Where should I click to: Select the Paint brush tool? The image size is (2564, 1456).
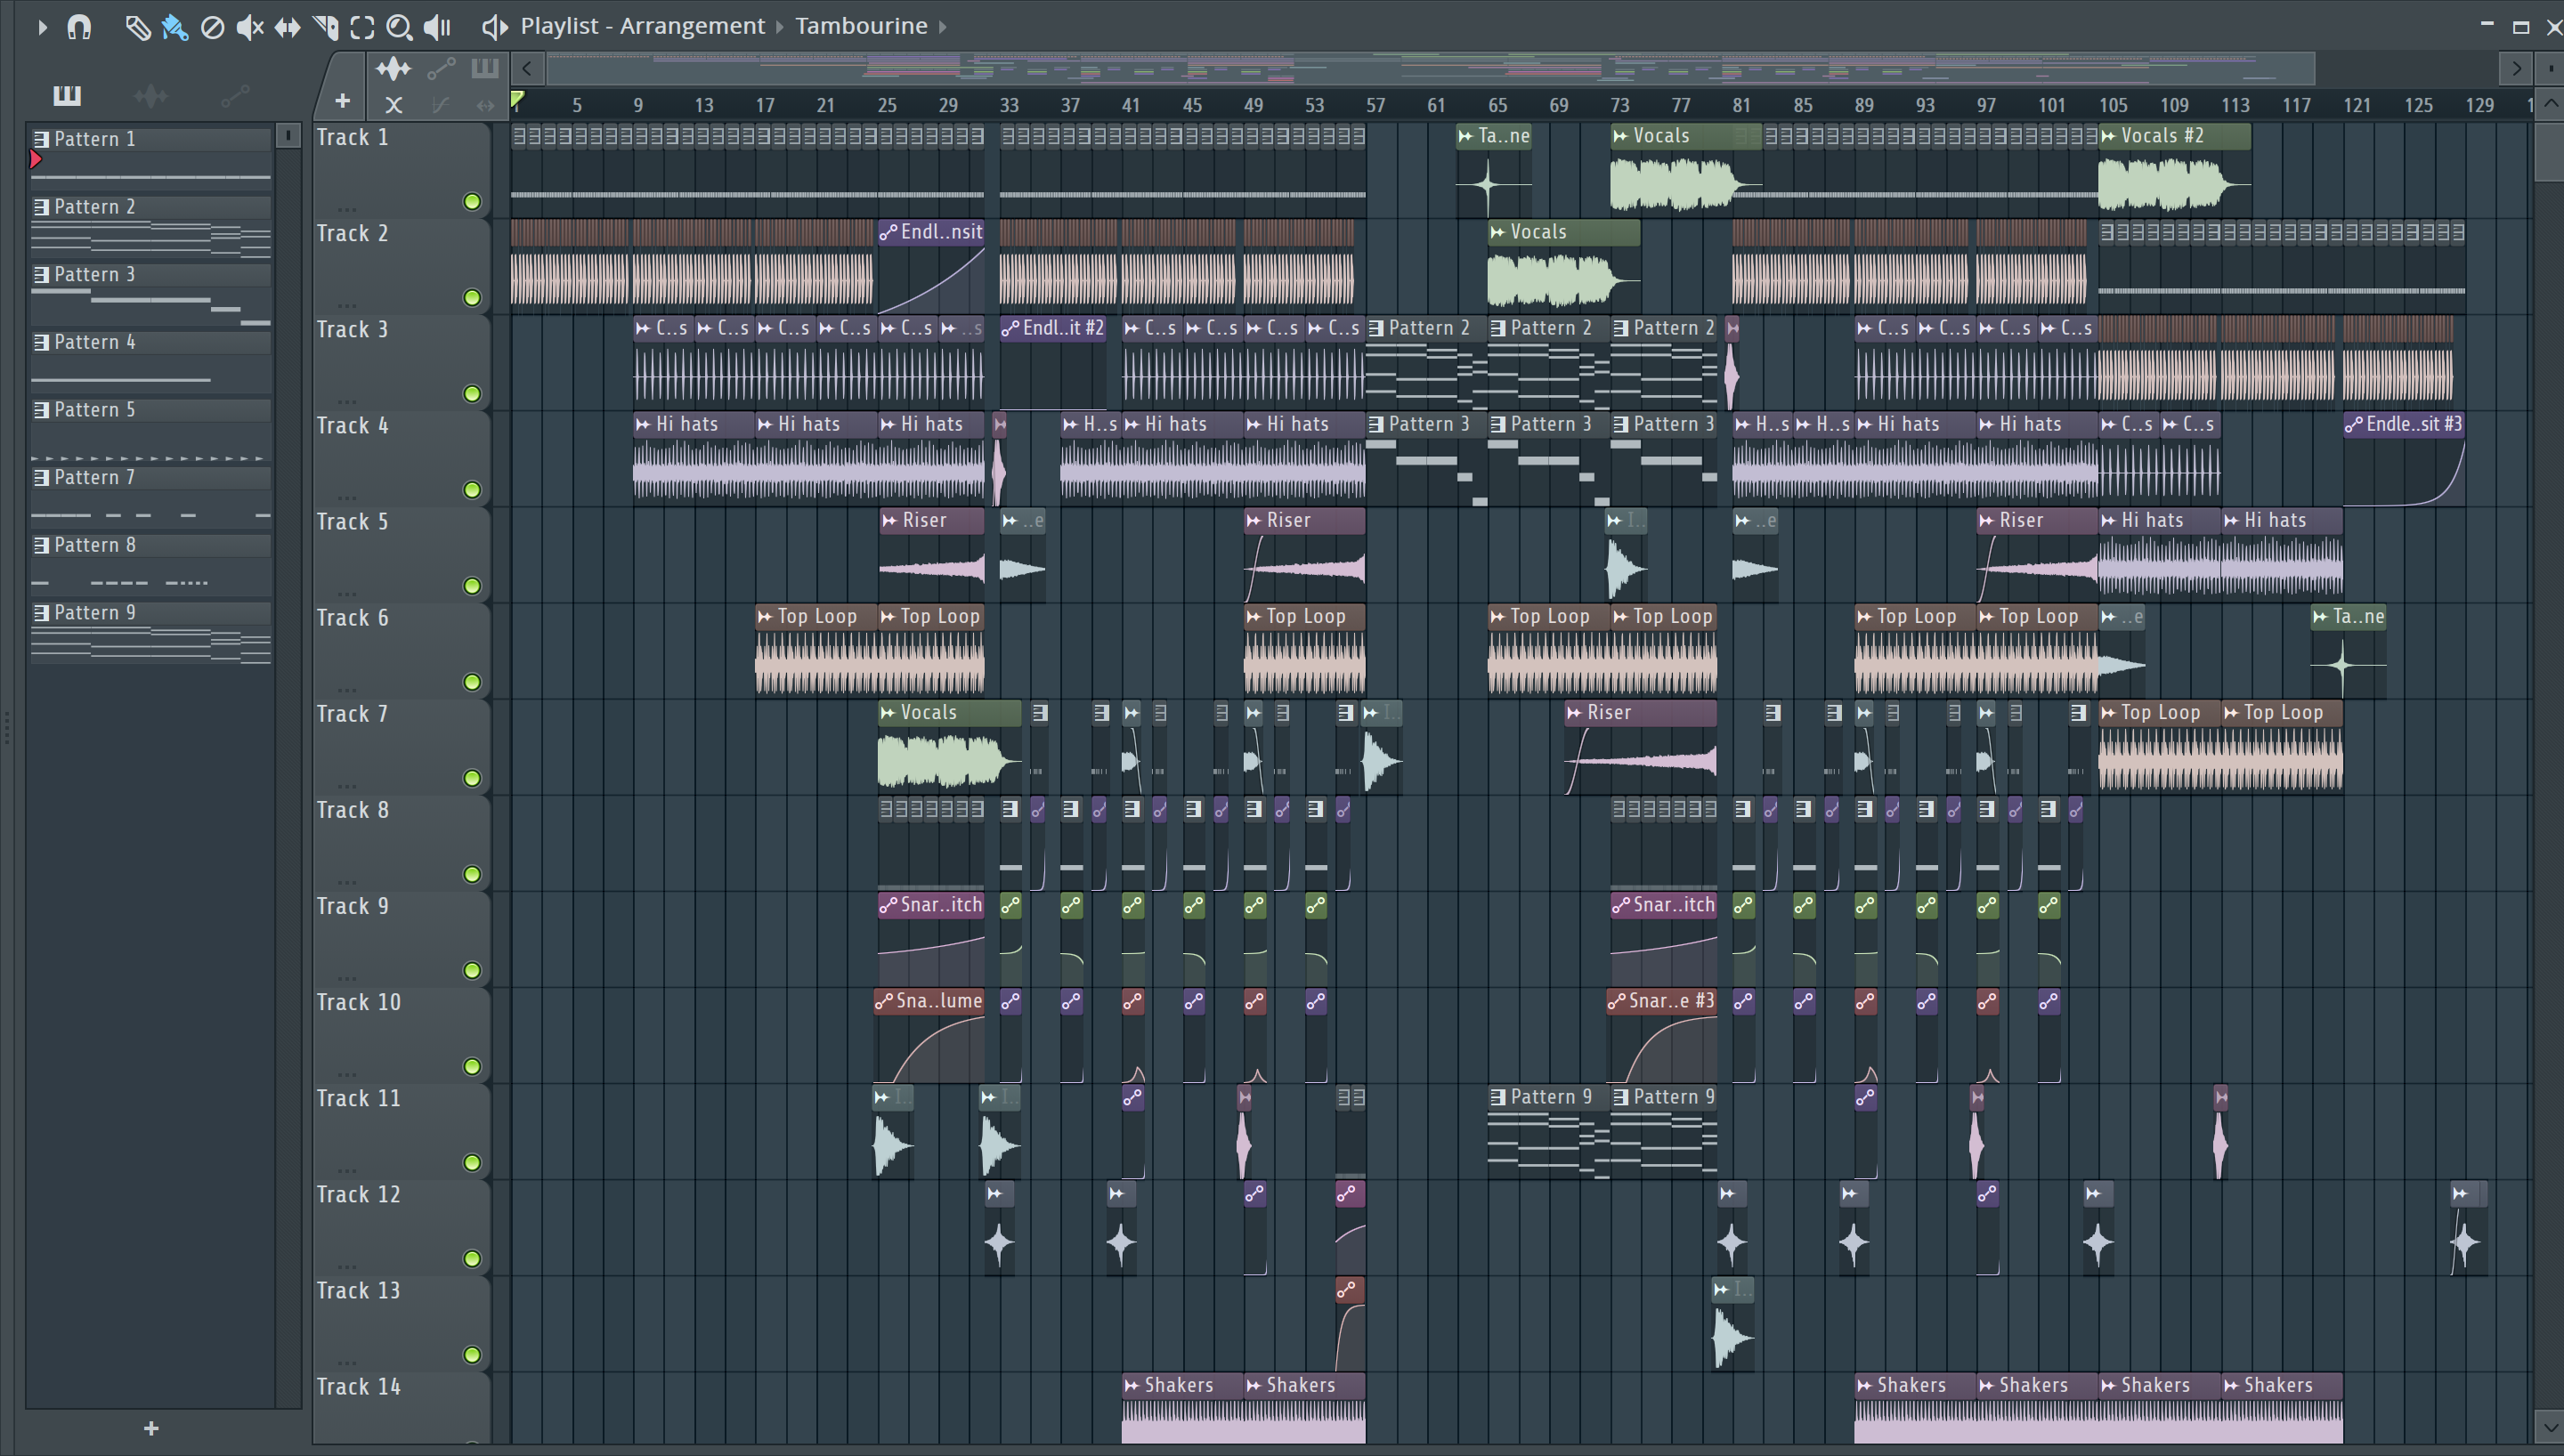175,27
